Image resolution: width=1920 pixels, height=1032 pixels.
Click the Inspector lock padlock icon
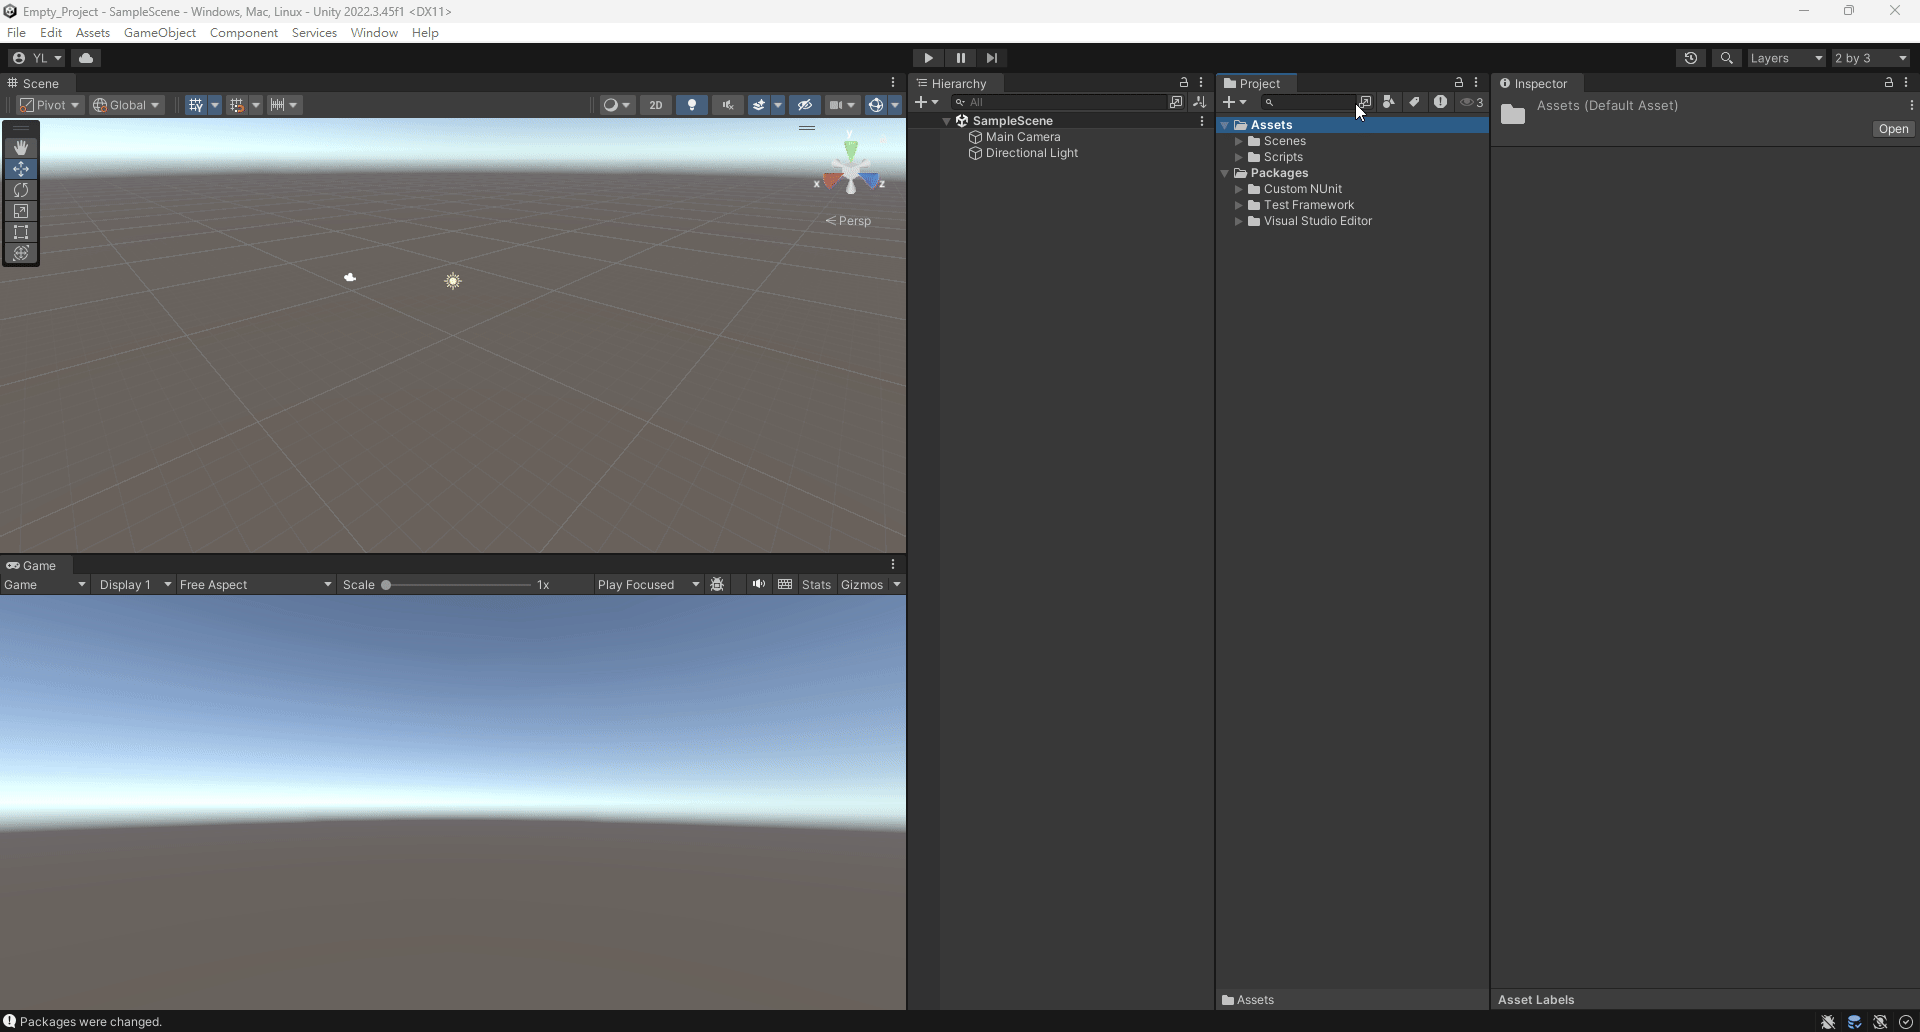(x=1888, y=83)
